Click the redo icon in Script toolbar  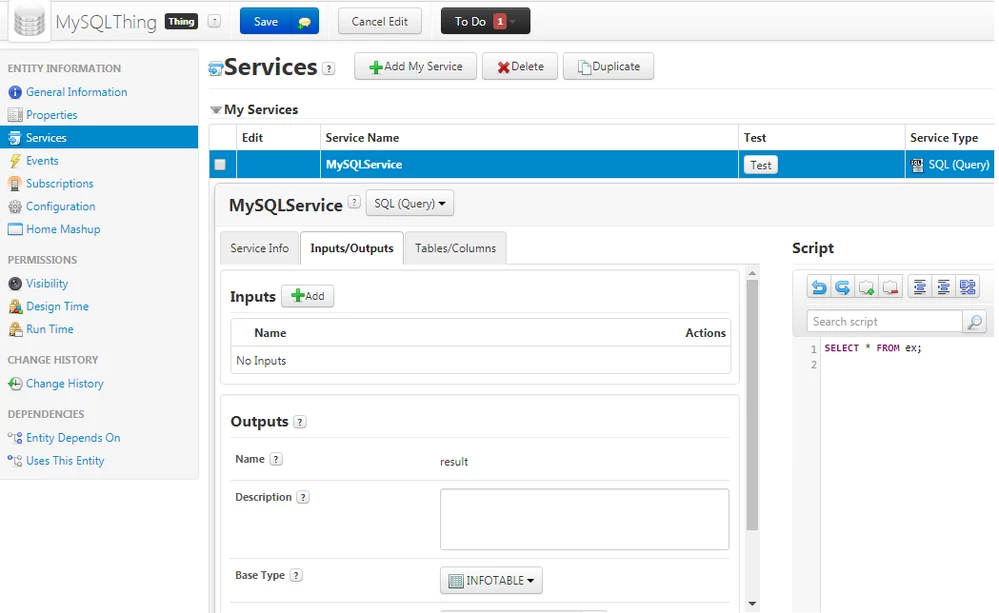point(842,287)
